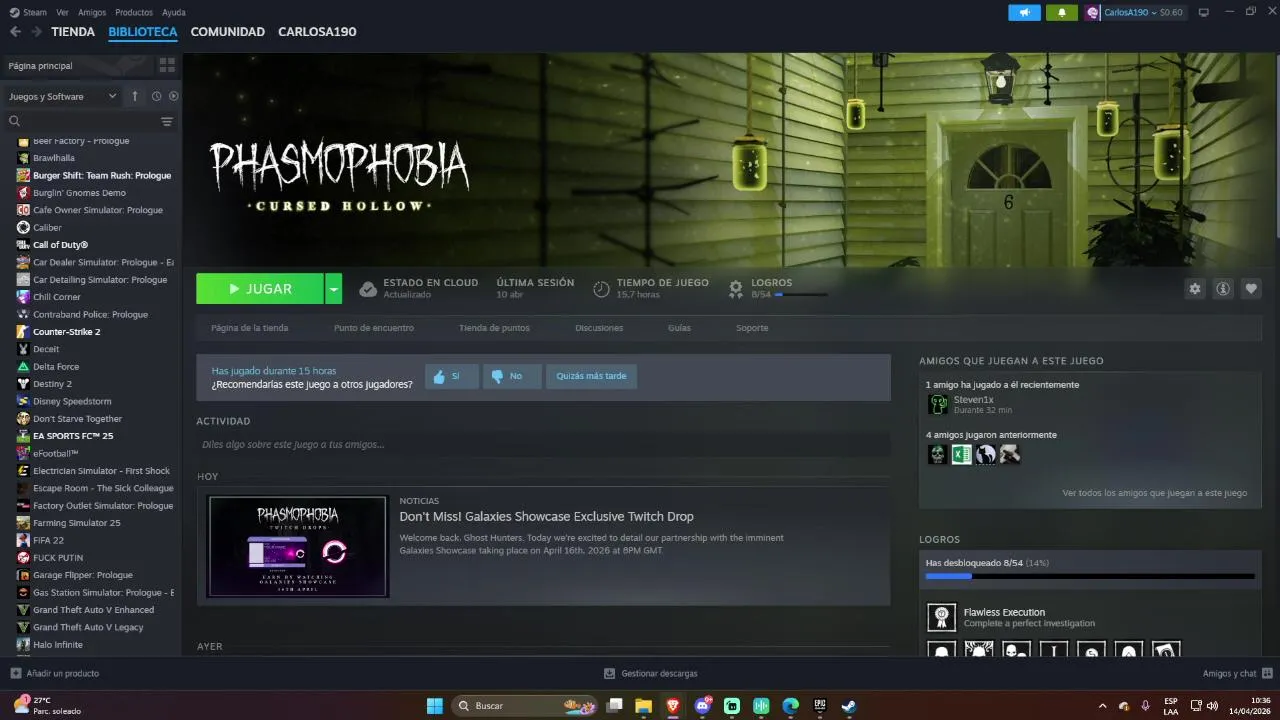Click Página principal in sidebar
This screenshot has height=720, width=1280.
click(x=40, y=66)
